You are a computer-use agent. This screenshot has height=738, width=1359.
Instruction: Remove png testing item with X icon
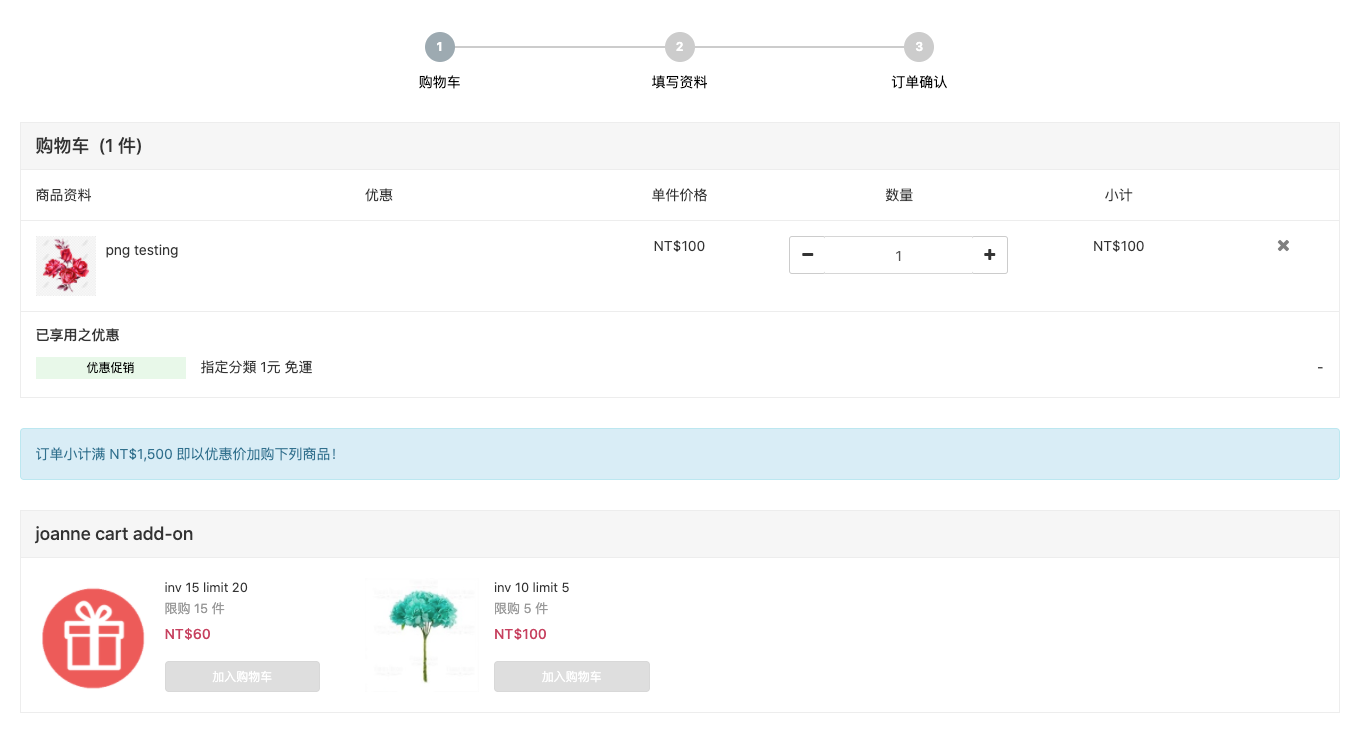point(1283,246)
